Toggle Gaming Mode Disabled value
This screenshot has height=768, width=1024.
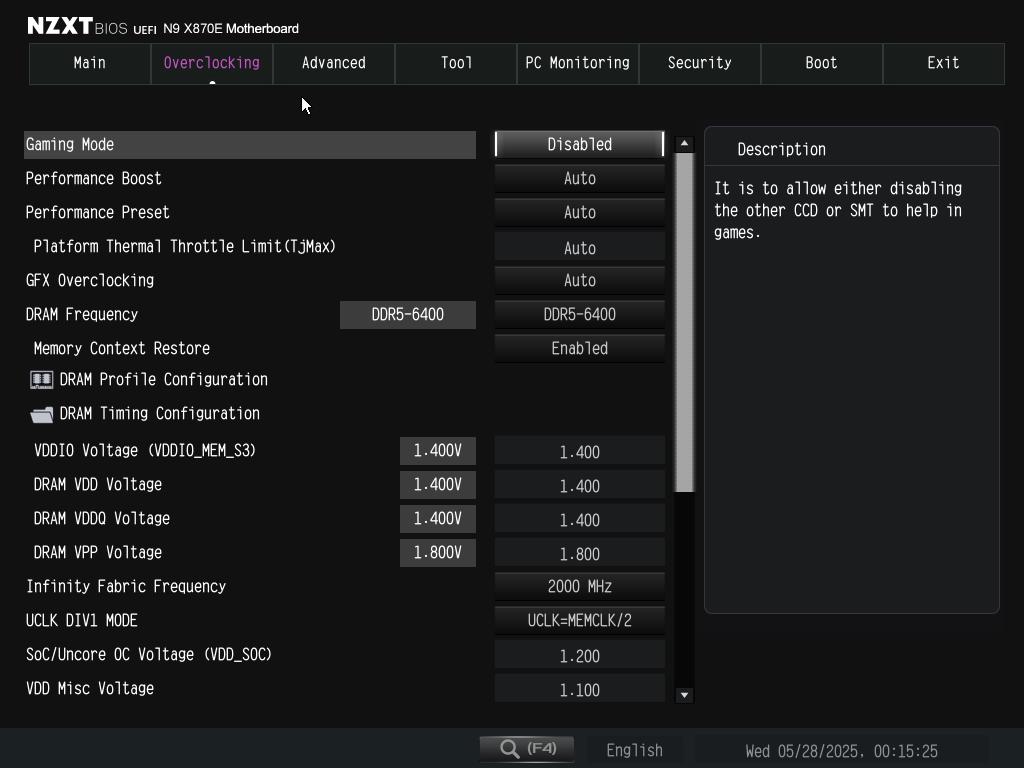pos(579,145)
